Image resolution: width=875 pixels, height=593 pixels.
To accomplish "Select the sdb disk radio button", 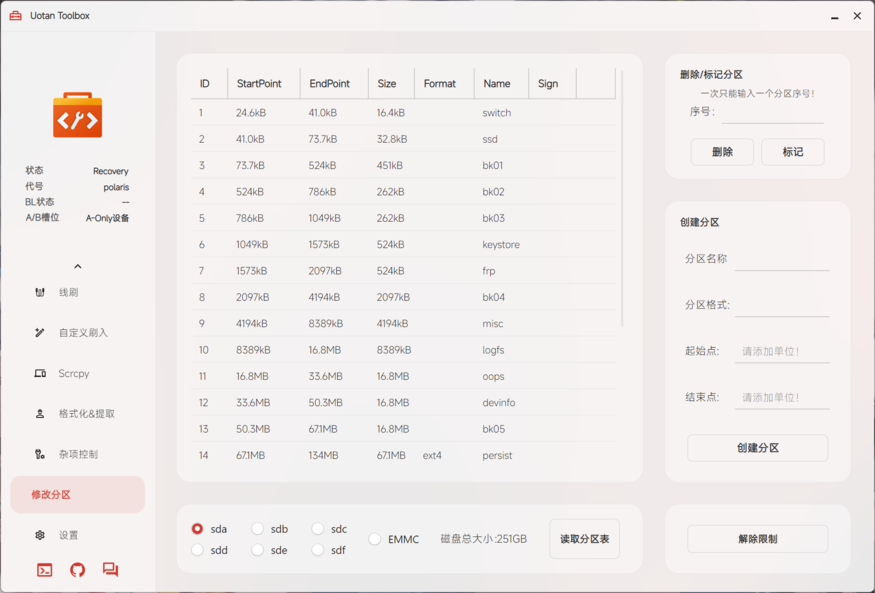I will coord(257,528).
